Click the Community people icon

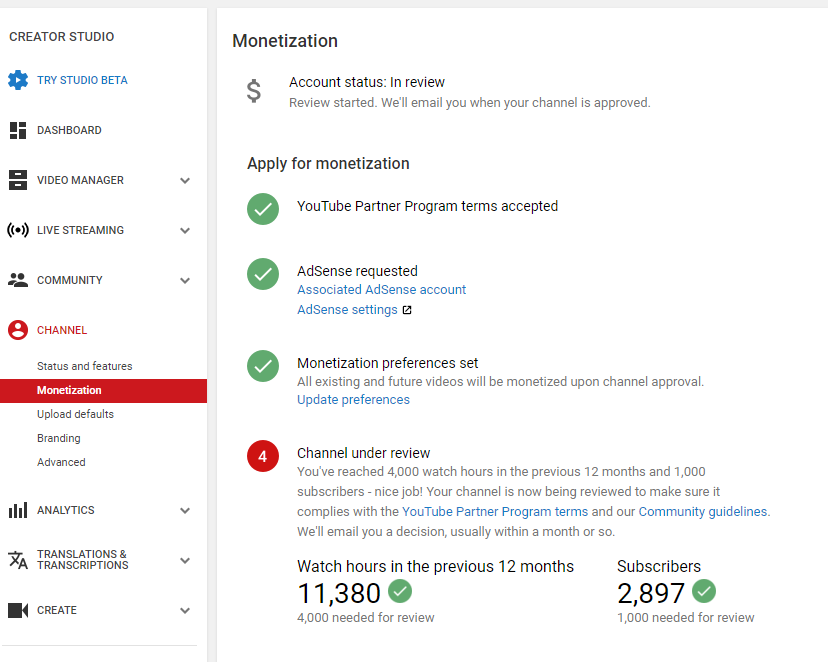18,280
